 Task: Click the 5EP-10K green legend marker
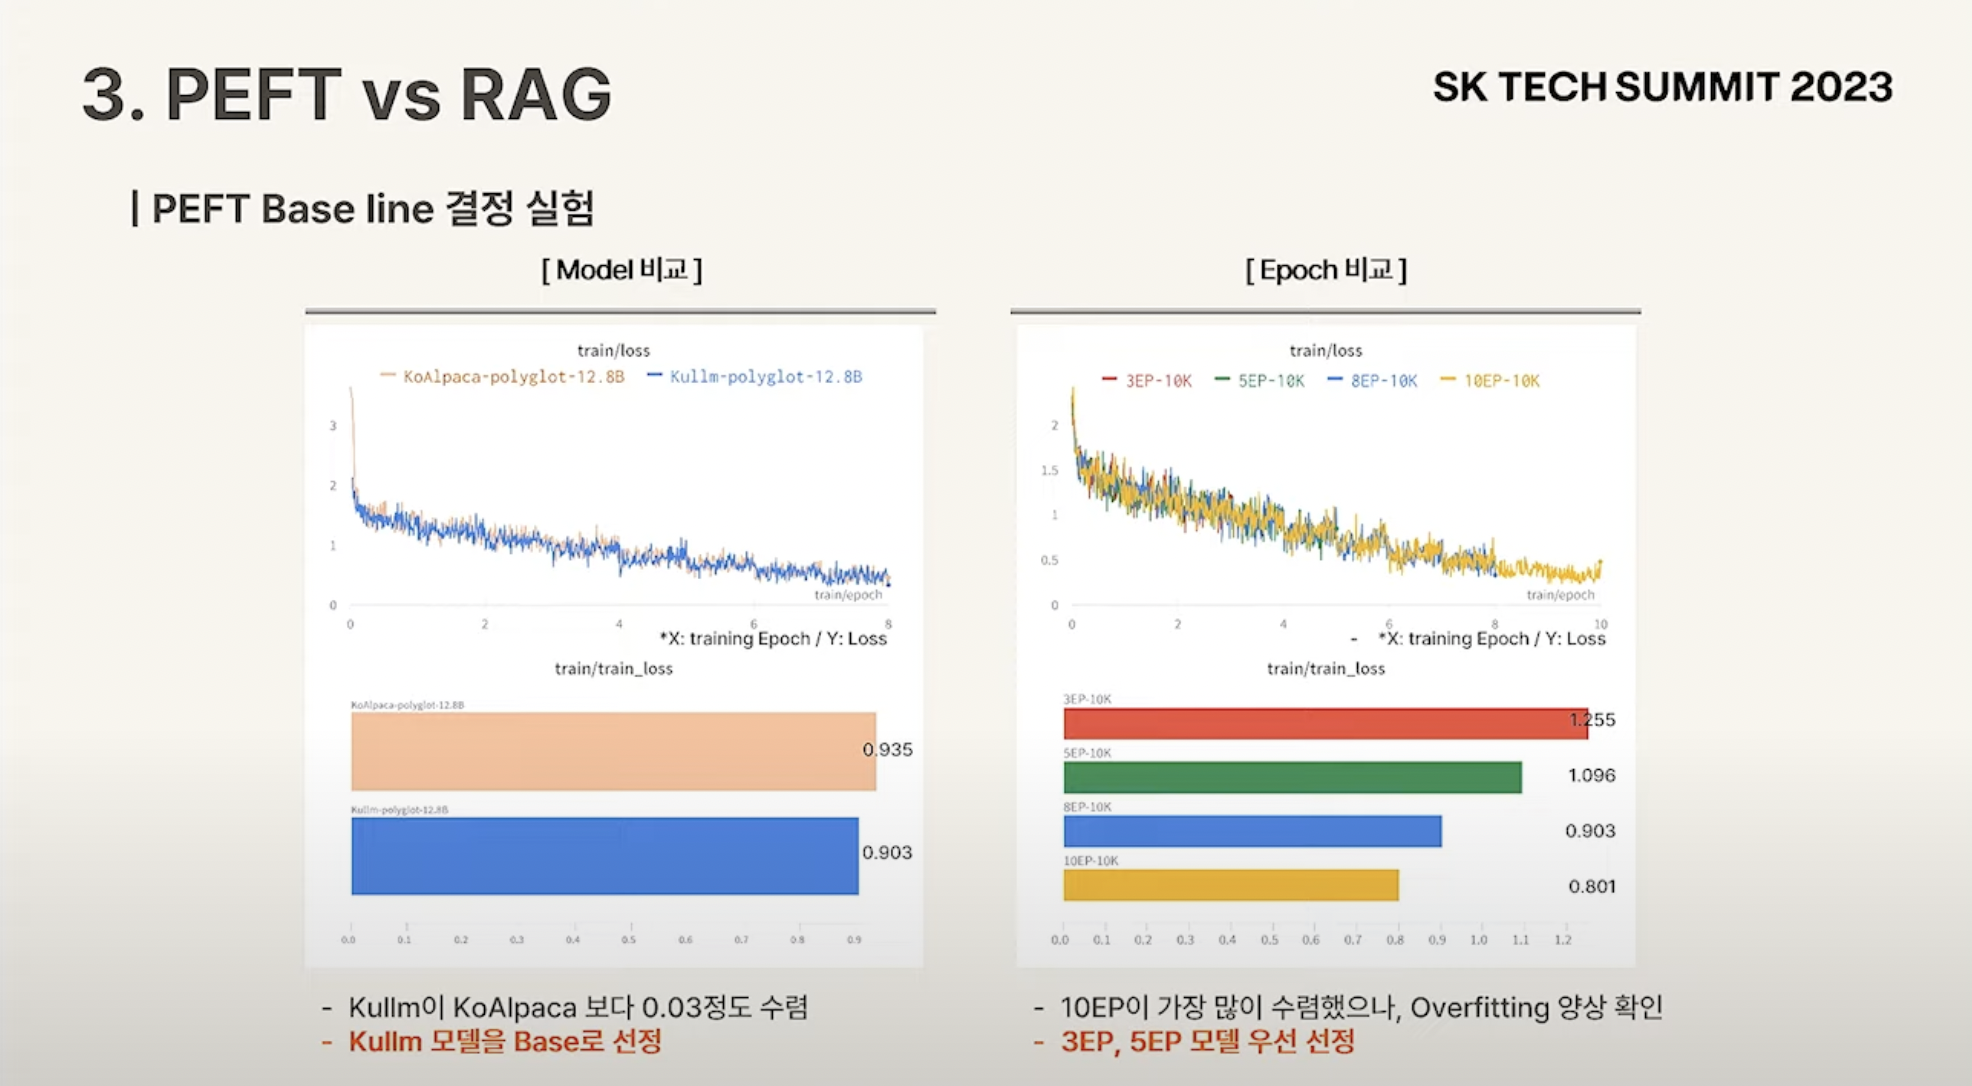point(1222,380)
